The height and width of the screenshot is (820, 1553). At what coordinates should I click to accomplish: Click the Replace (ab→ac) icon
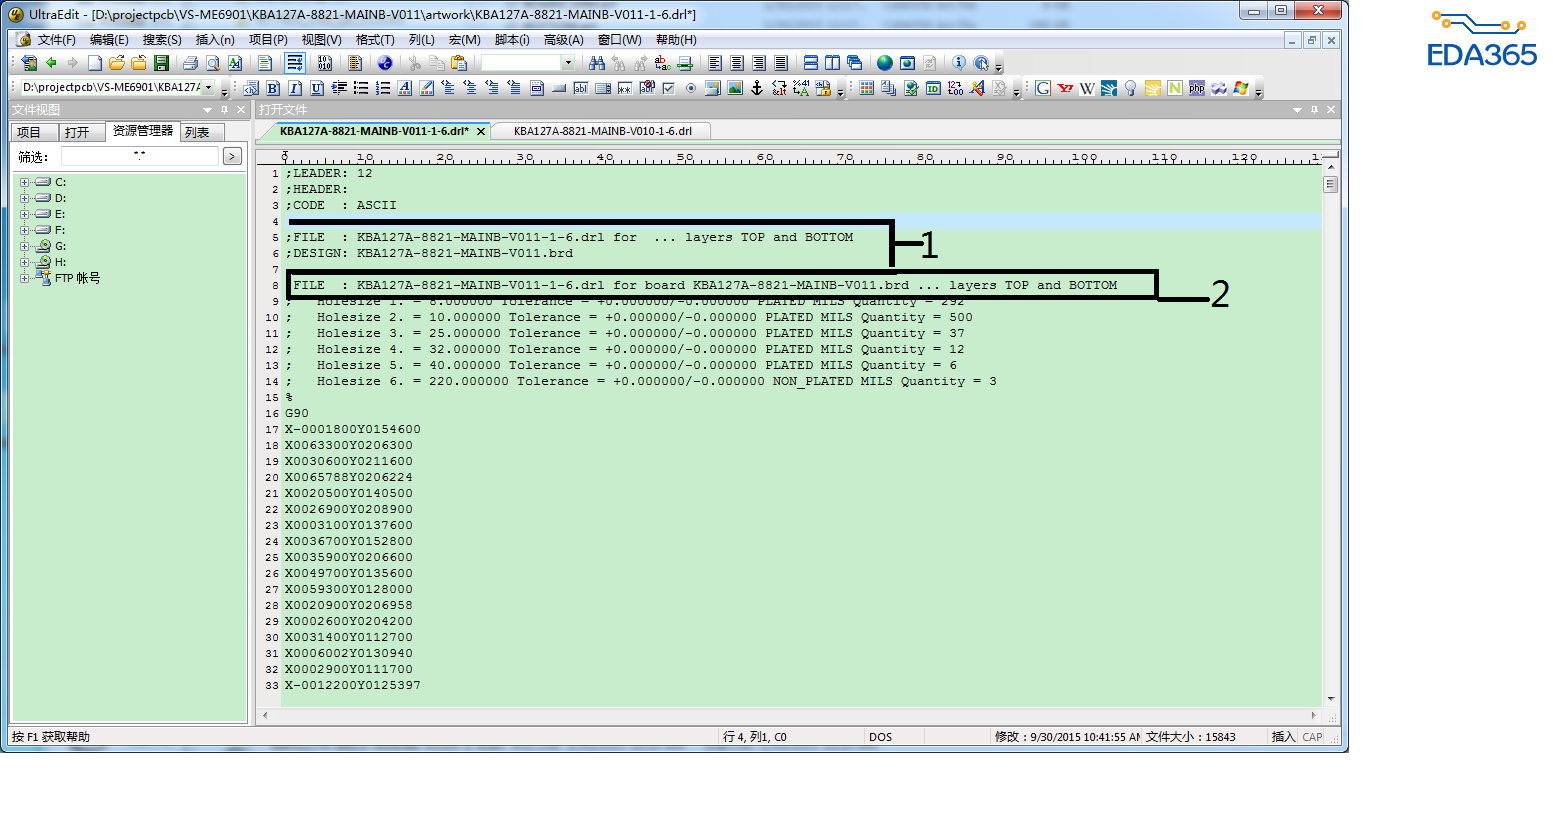point(662,63)
